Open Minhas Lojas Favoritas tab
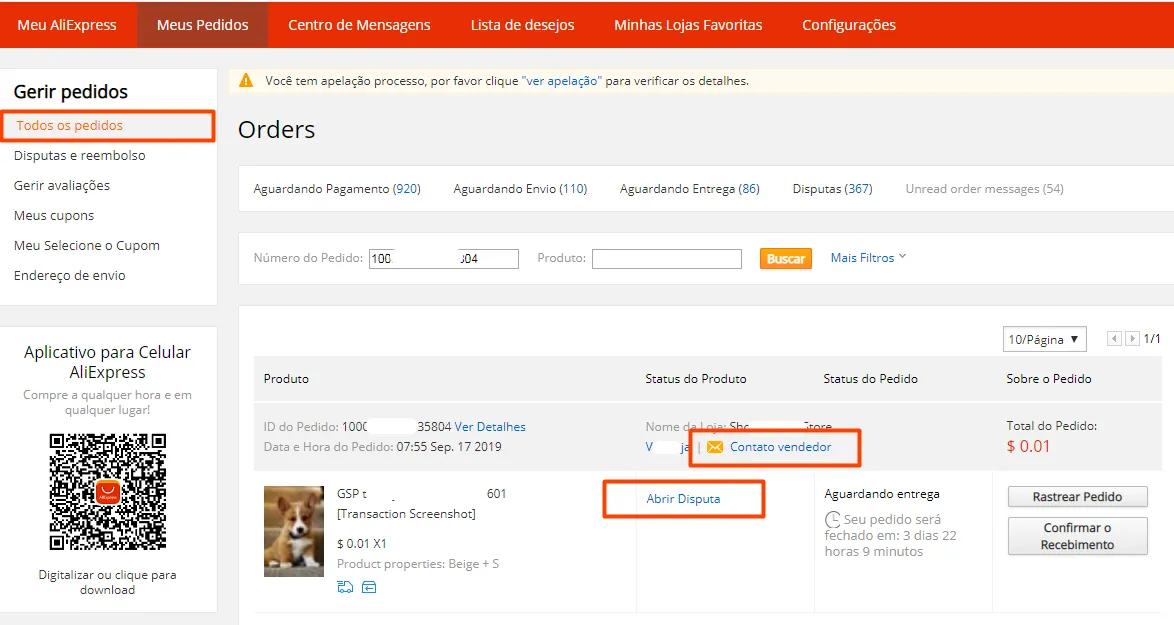Screen dimensions: 1174x625 [x=688, y=25]
